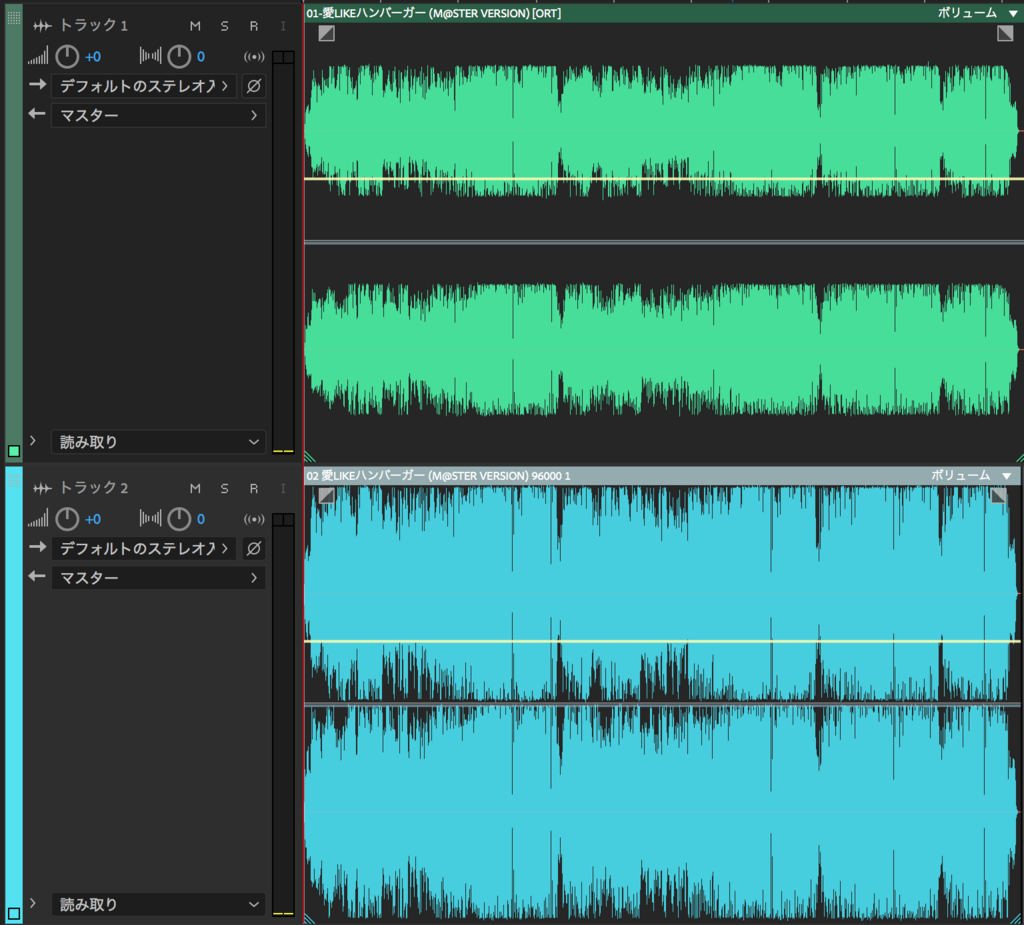Mute Track 1 with the M button
The height and width of the screenshot is (925, 1024).
[195, 26]
